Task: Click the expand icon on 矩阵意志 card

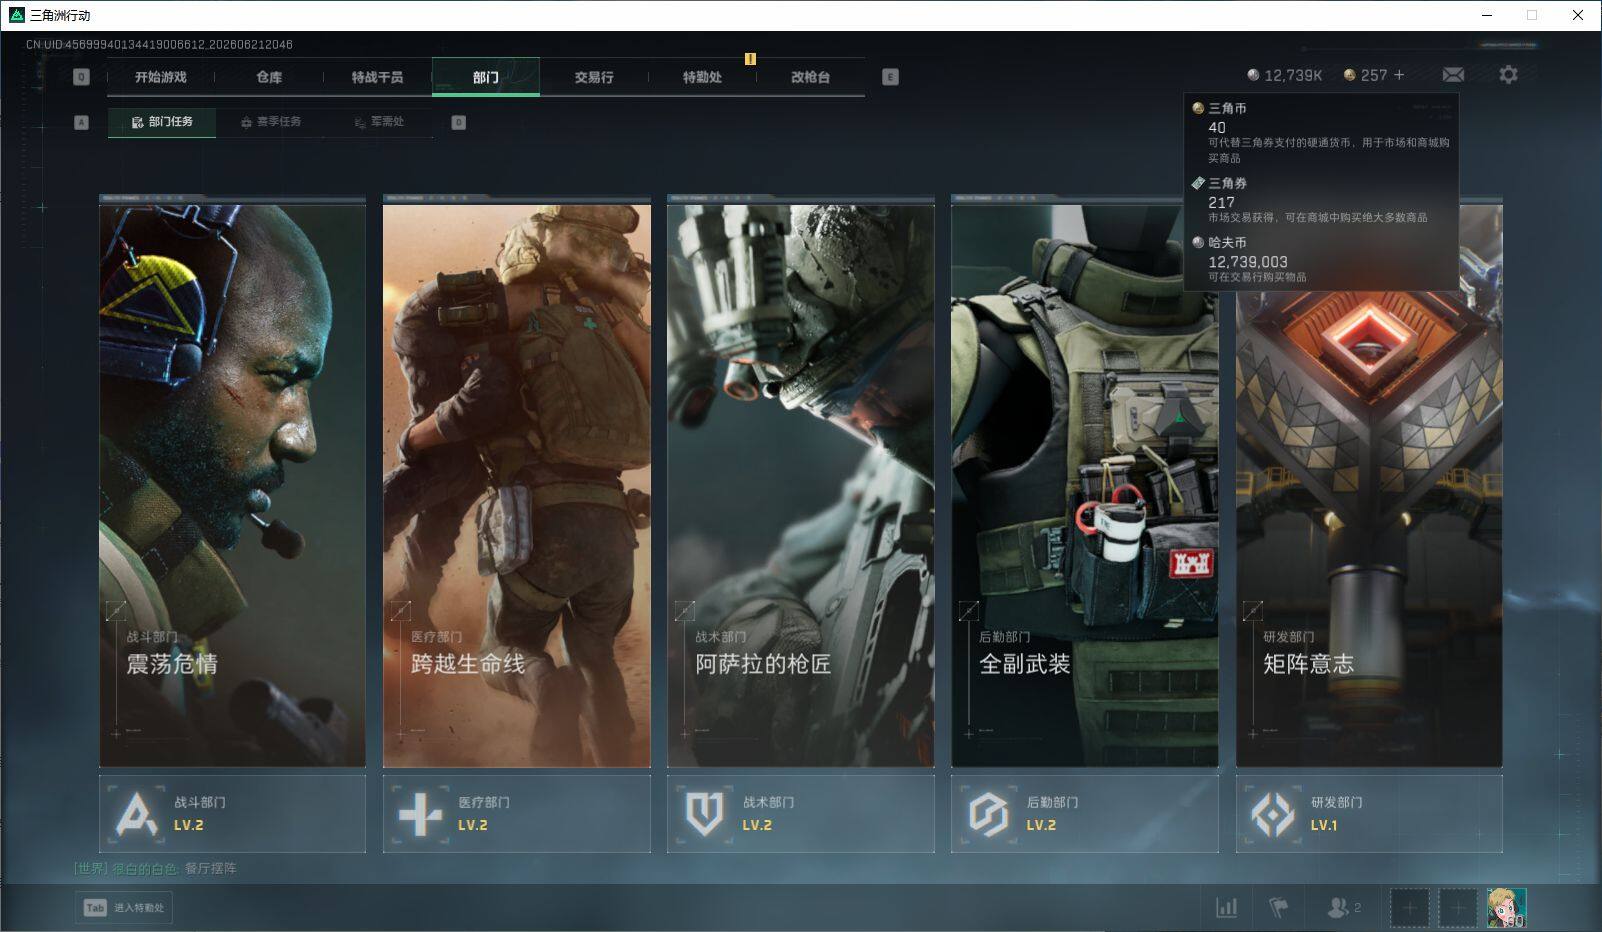Action: pos(1252,610)
